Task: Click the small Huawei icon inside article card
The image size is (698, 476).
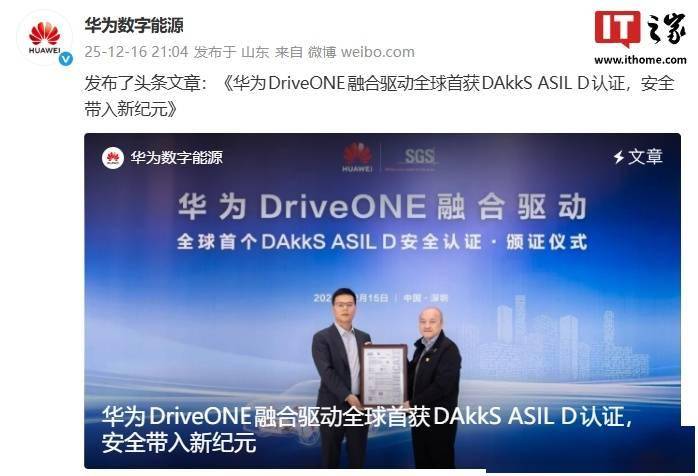Action: point(113,158)
